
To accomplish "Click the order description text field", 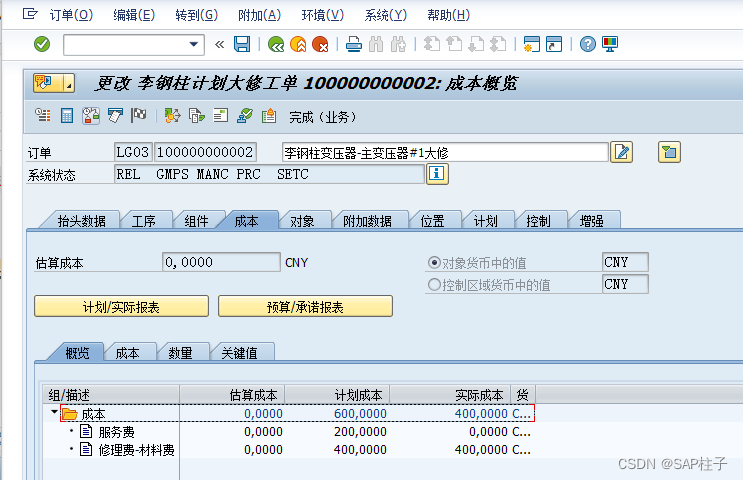I will [x=445, y=153].
